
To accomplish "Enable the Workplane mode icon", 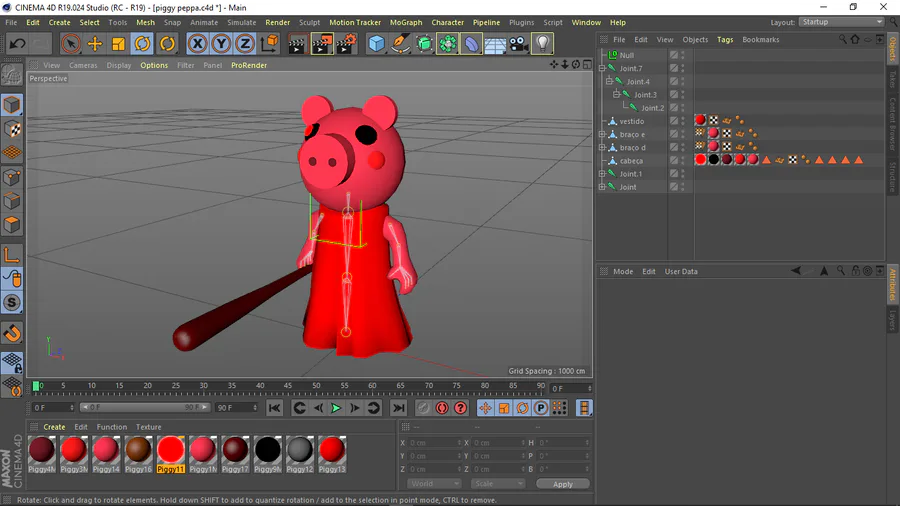I will (x=12, y=153).
